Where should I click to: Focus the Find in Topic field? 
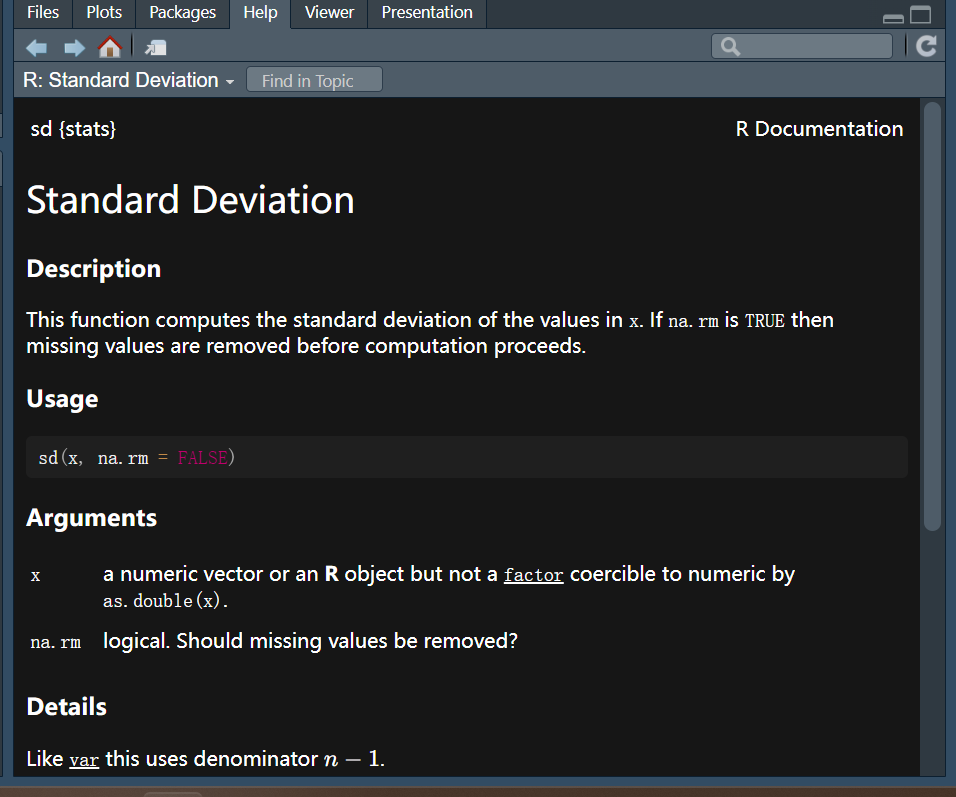click(314, 80)
